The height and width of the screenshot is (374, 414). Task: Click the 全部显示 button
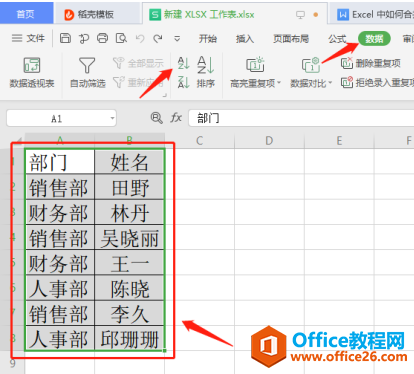pyautogui.click(x=138, y=63)
